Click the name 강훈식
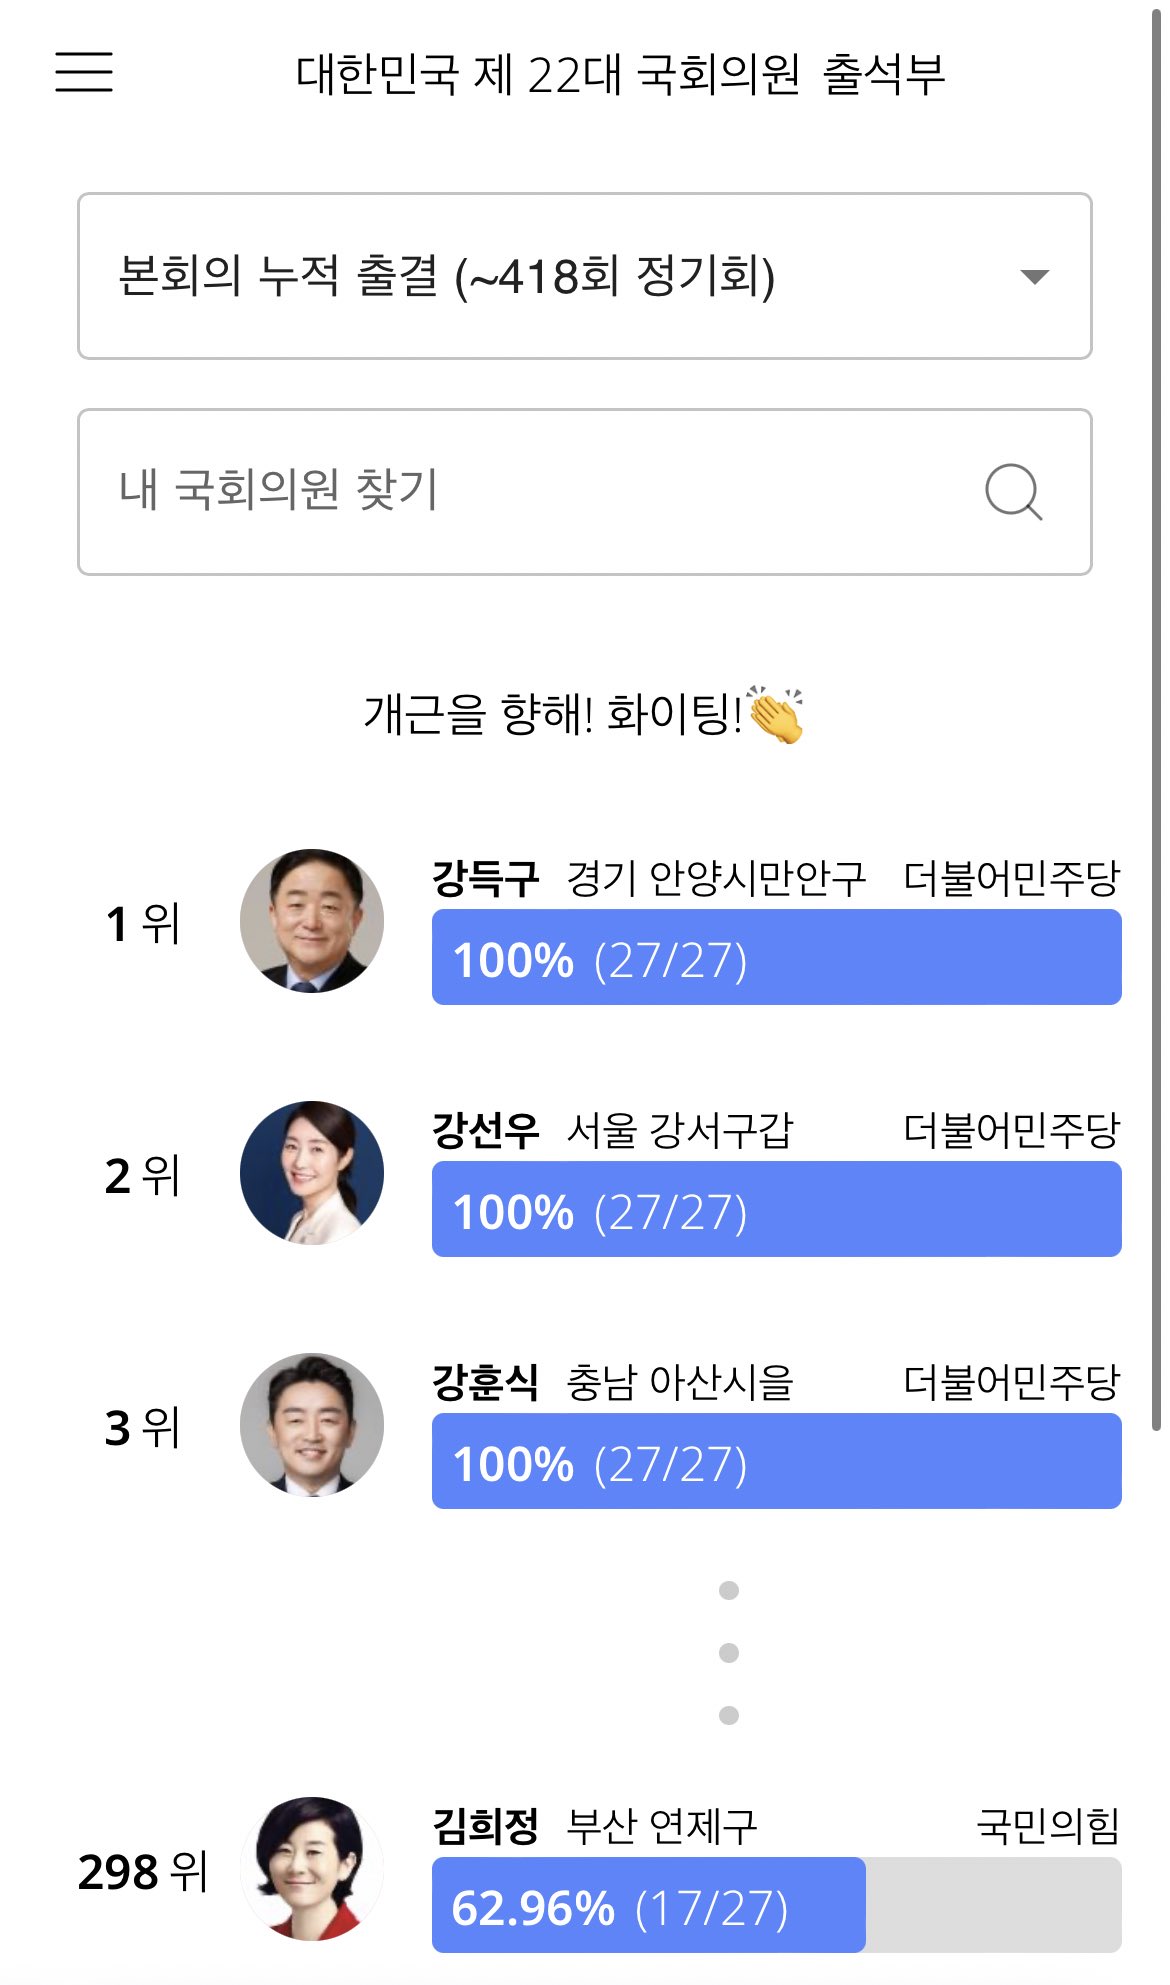Image resolution: width=1170 pixels, height=1985 pixels. pyautogui.click(x=485, y=1383)
